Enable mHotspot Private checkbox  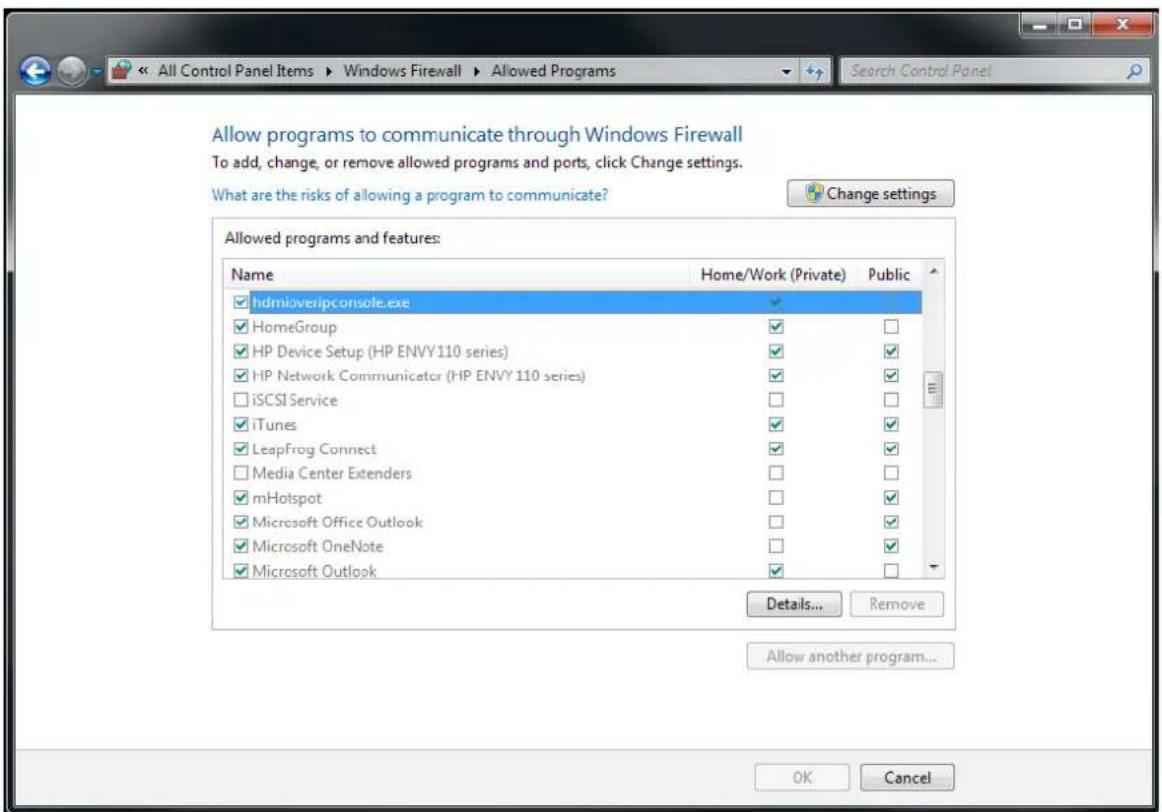pyautogui.click(x=776, y=497)
